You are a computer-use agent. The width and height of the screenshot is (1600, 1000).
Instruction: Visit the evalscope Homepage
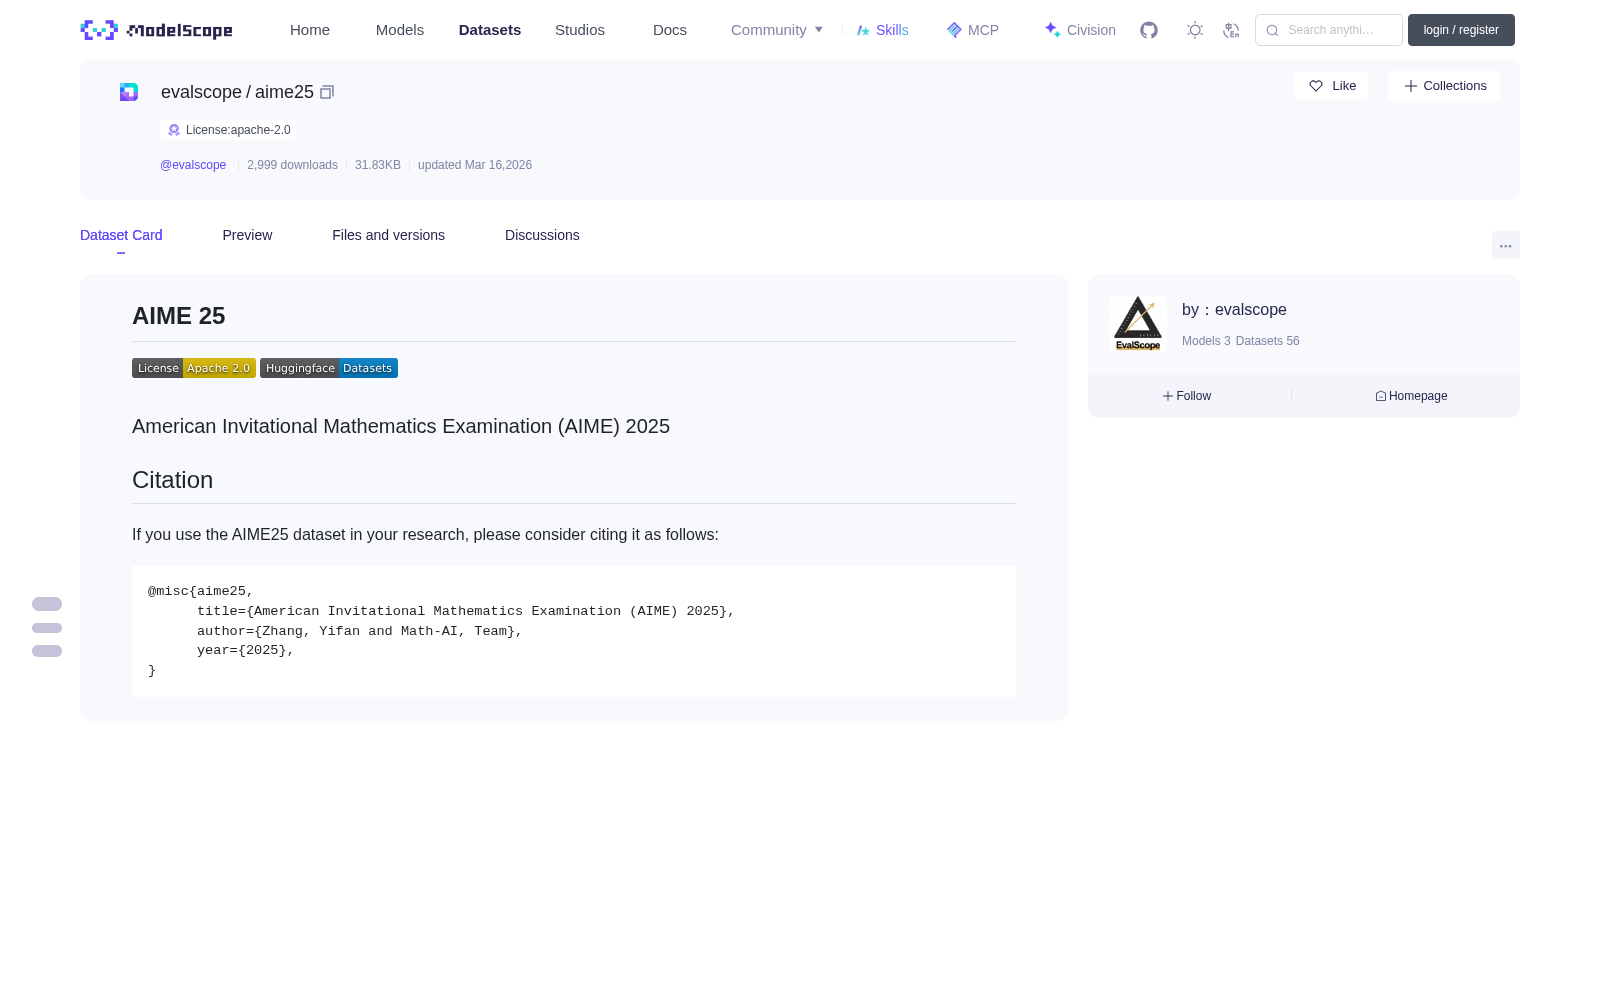1411,396
